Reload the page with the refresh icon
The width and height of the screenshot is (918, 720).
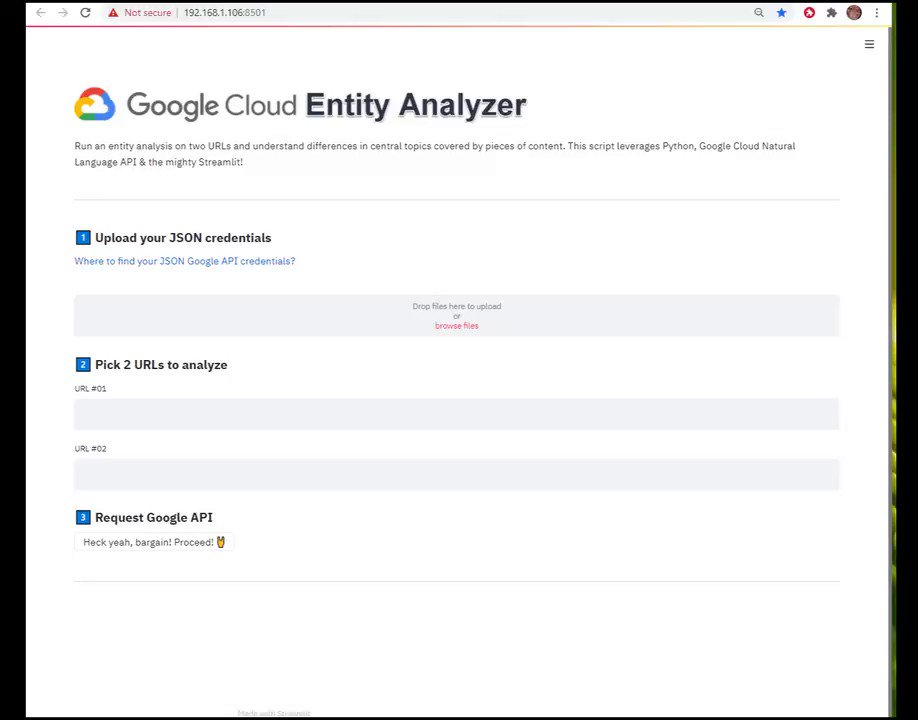point(85,13)
